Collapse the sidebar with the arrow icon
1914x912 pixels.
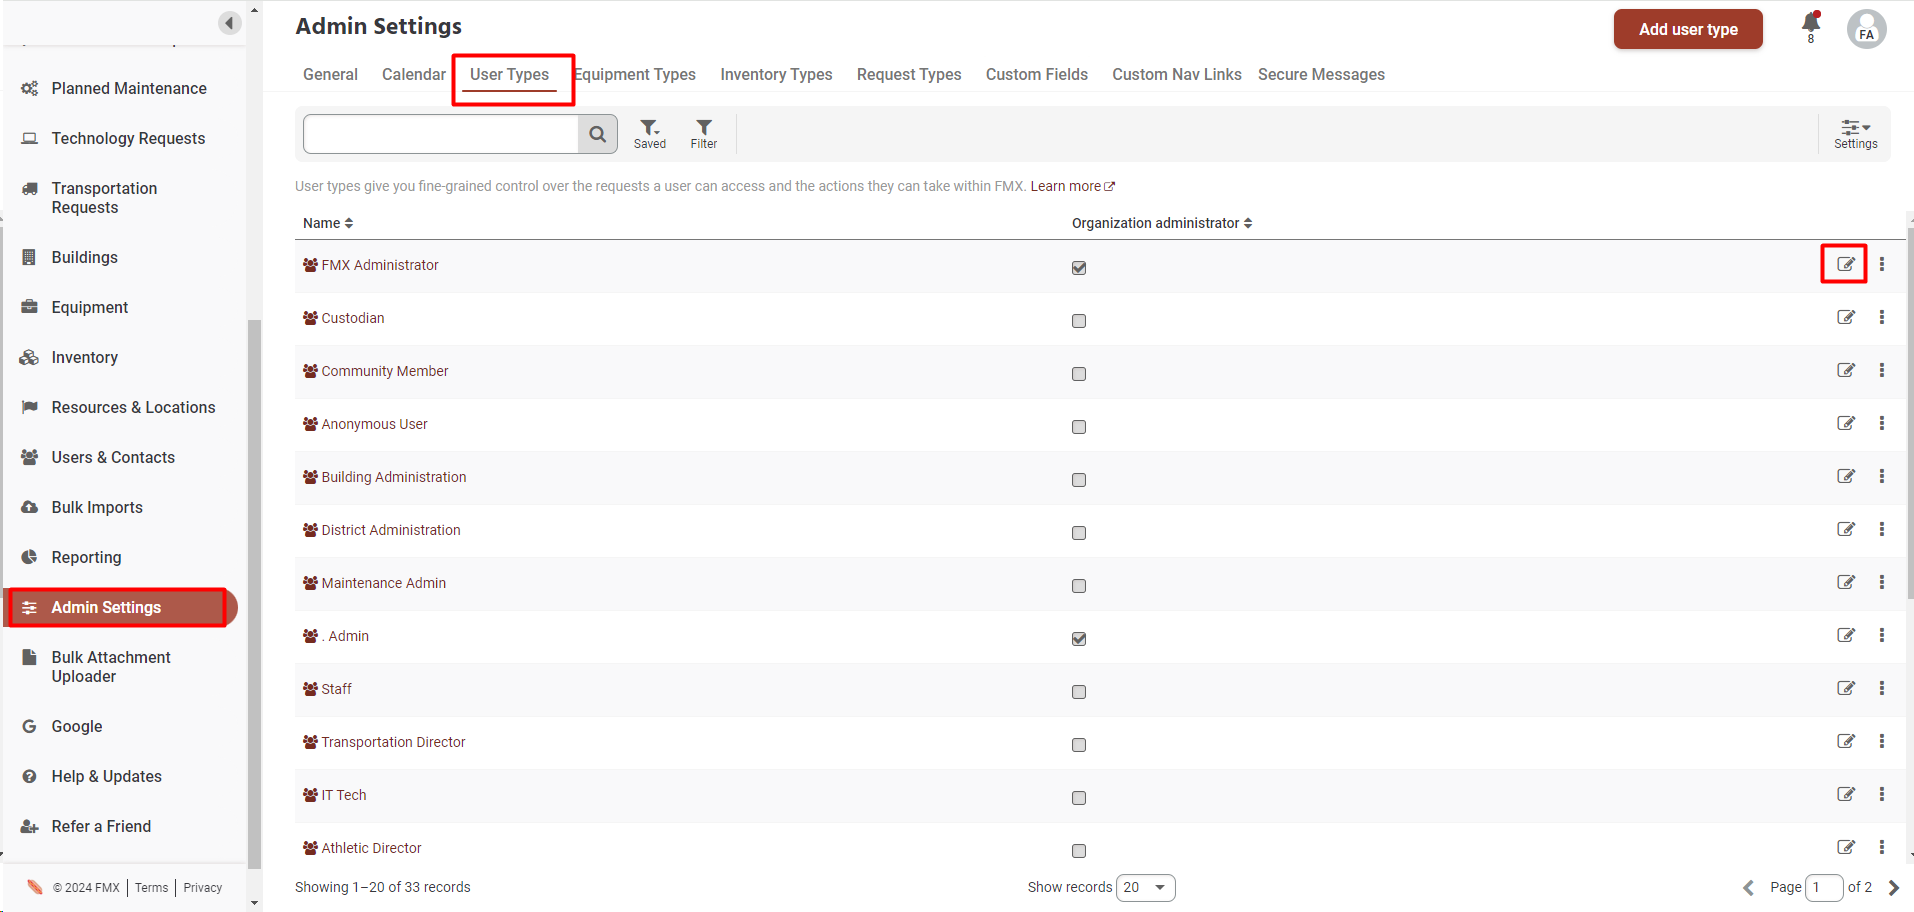click(x=230, y=23)
